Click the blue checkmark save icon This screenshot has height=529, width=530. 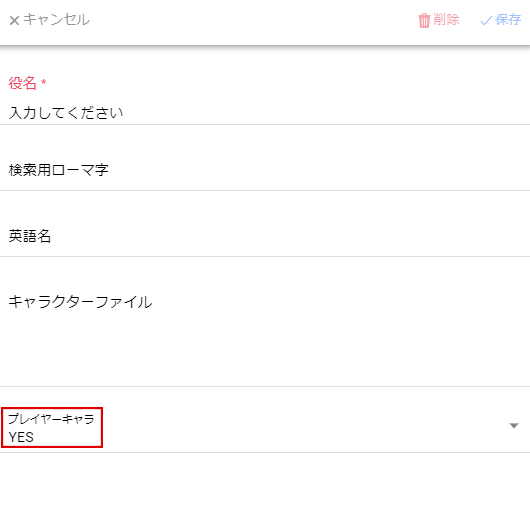(x=486, y=21)
